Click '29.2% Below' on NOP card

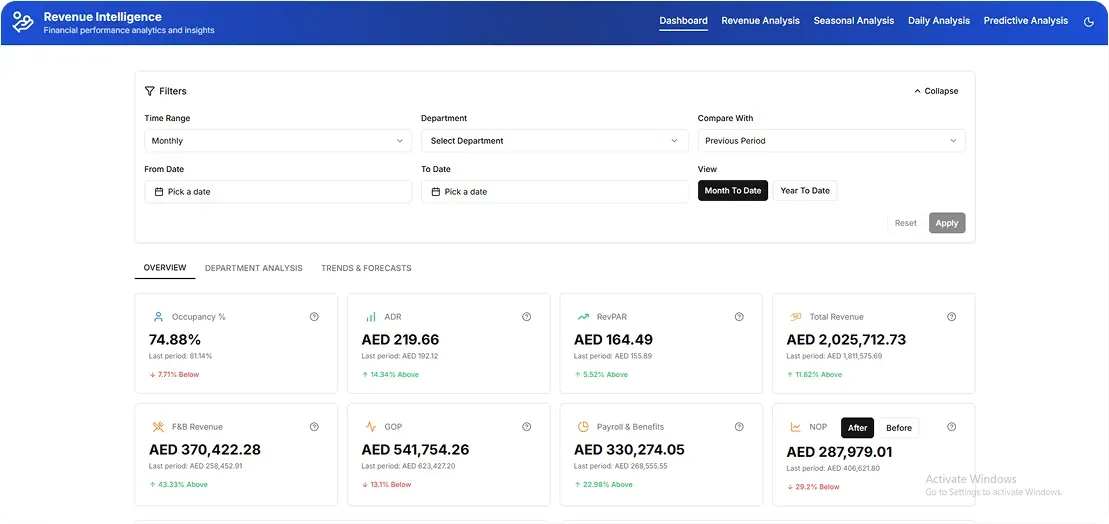[813, 487]
